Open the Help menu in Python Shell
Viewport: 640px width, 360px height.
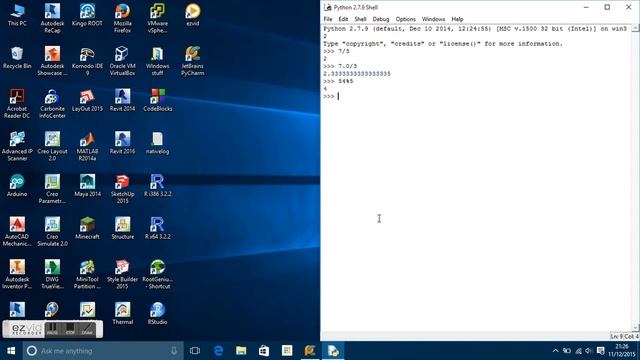[457, 19]
